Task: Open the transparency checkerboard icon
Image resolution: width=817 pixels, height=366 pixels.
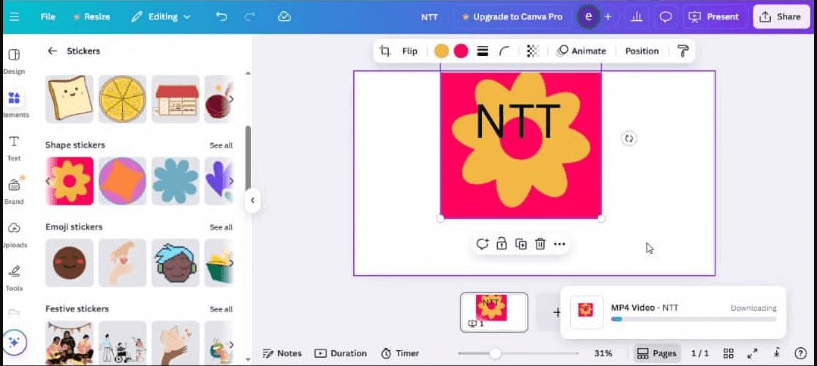Action: 532,51
